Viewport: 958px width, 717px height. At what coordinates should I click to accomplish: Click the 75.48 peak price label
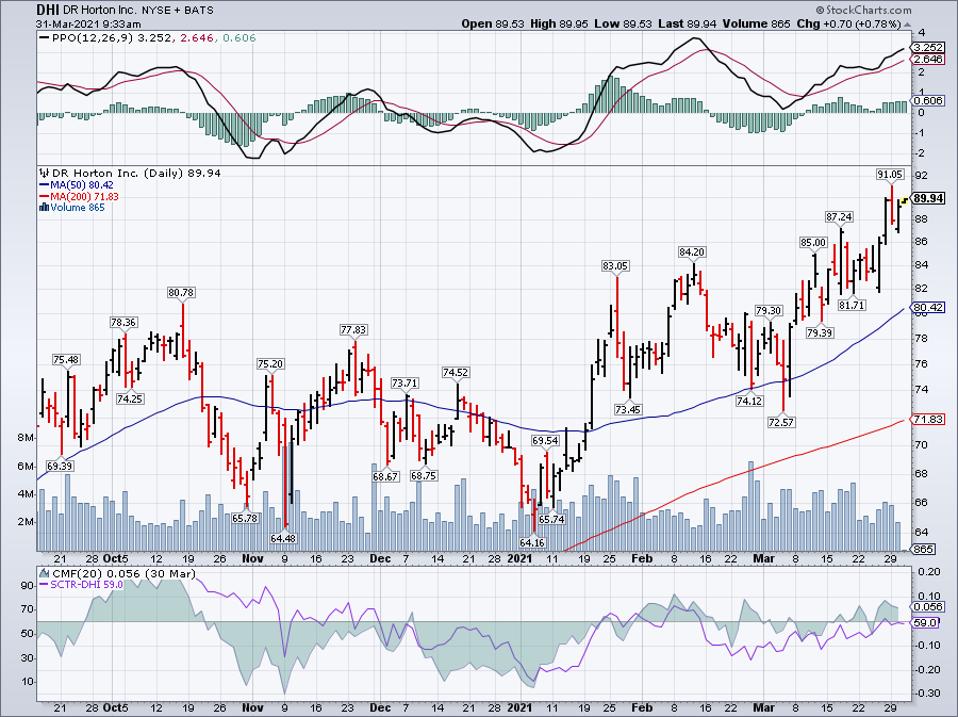tap(66, 360)
